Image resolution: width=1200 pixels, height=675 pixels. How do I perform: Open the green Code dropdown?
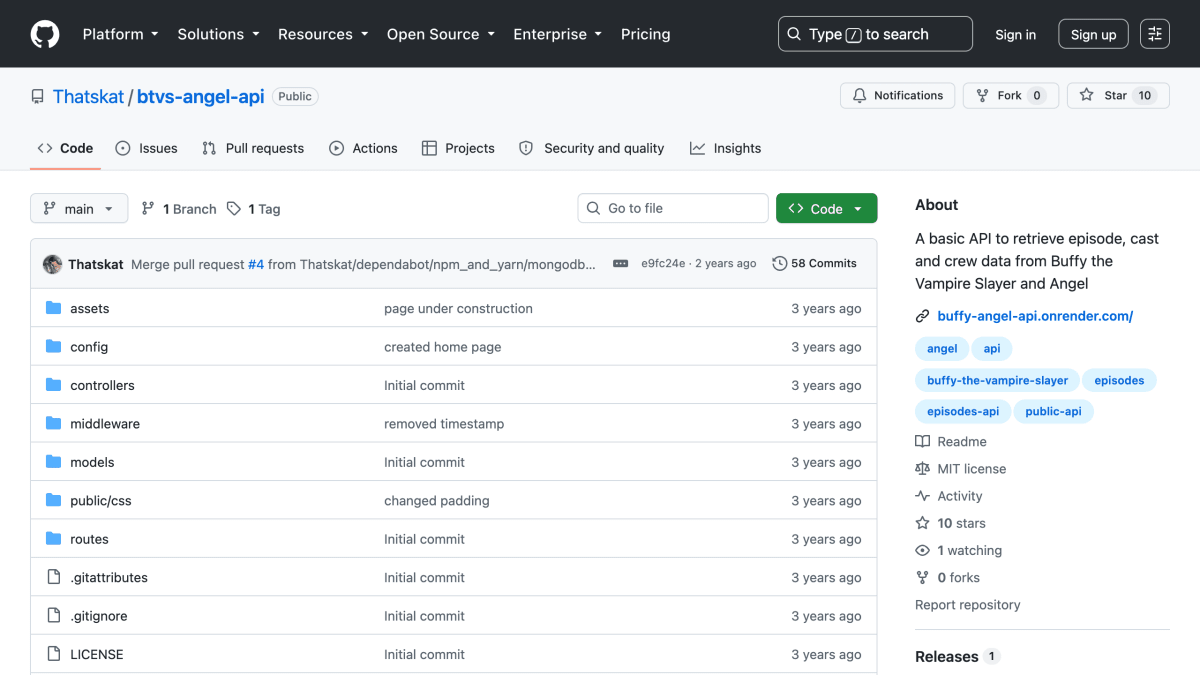(827, 209)
